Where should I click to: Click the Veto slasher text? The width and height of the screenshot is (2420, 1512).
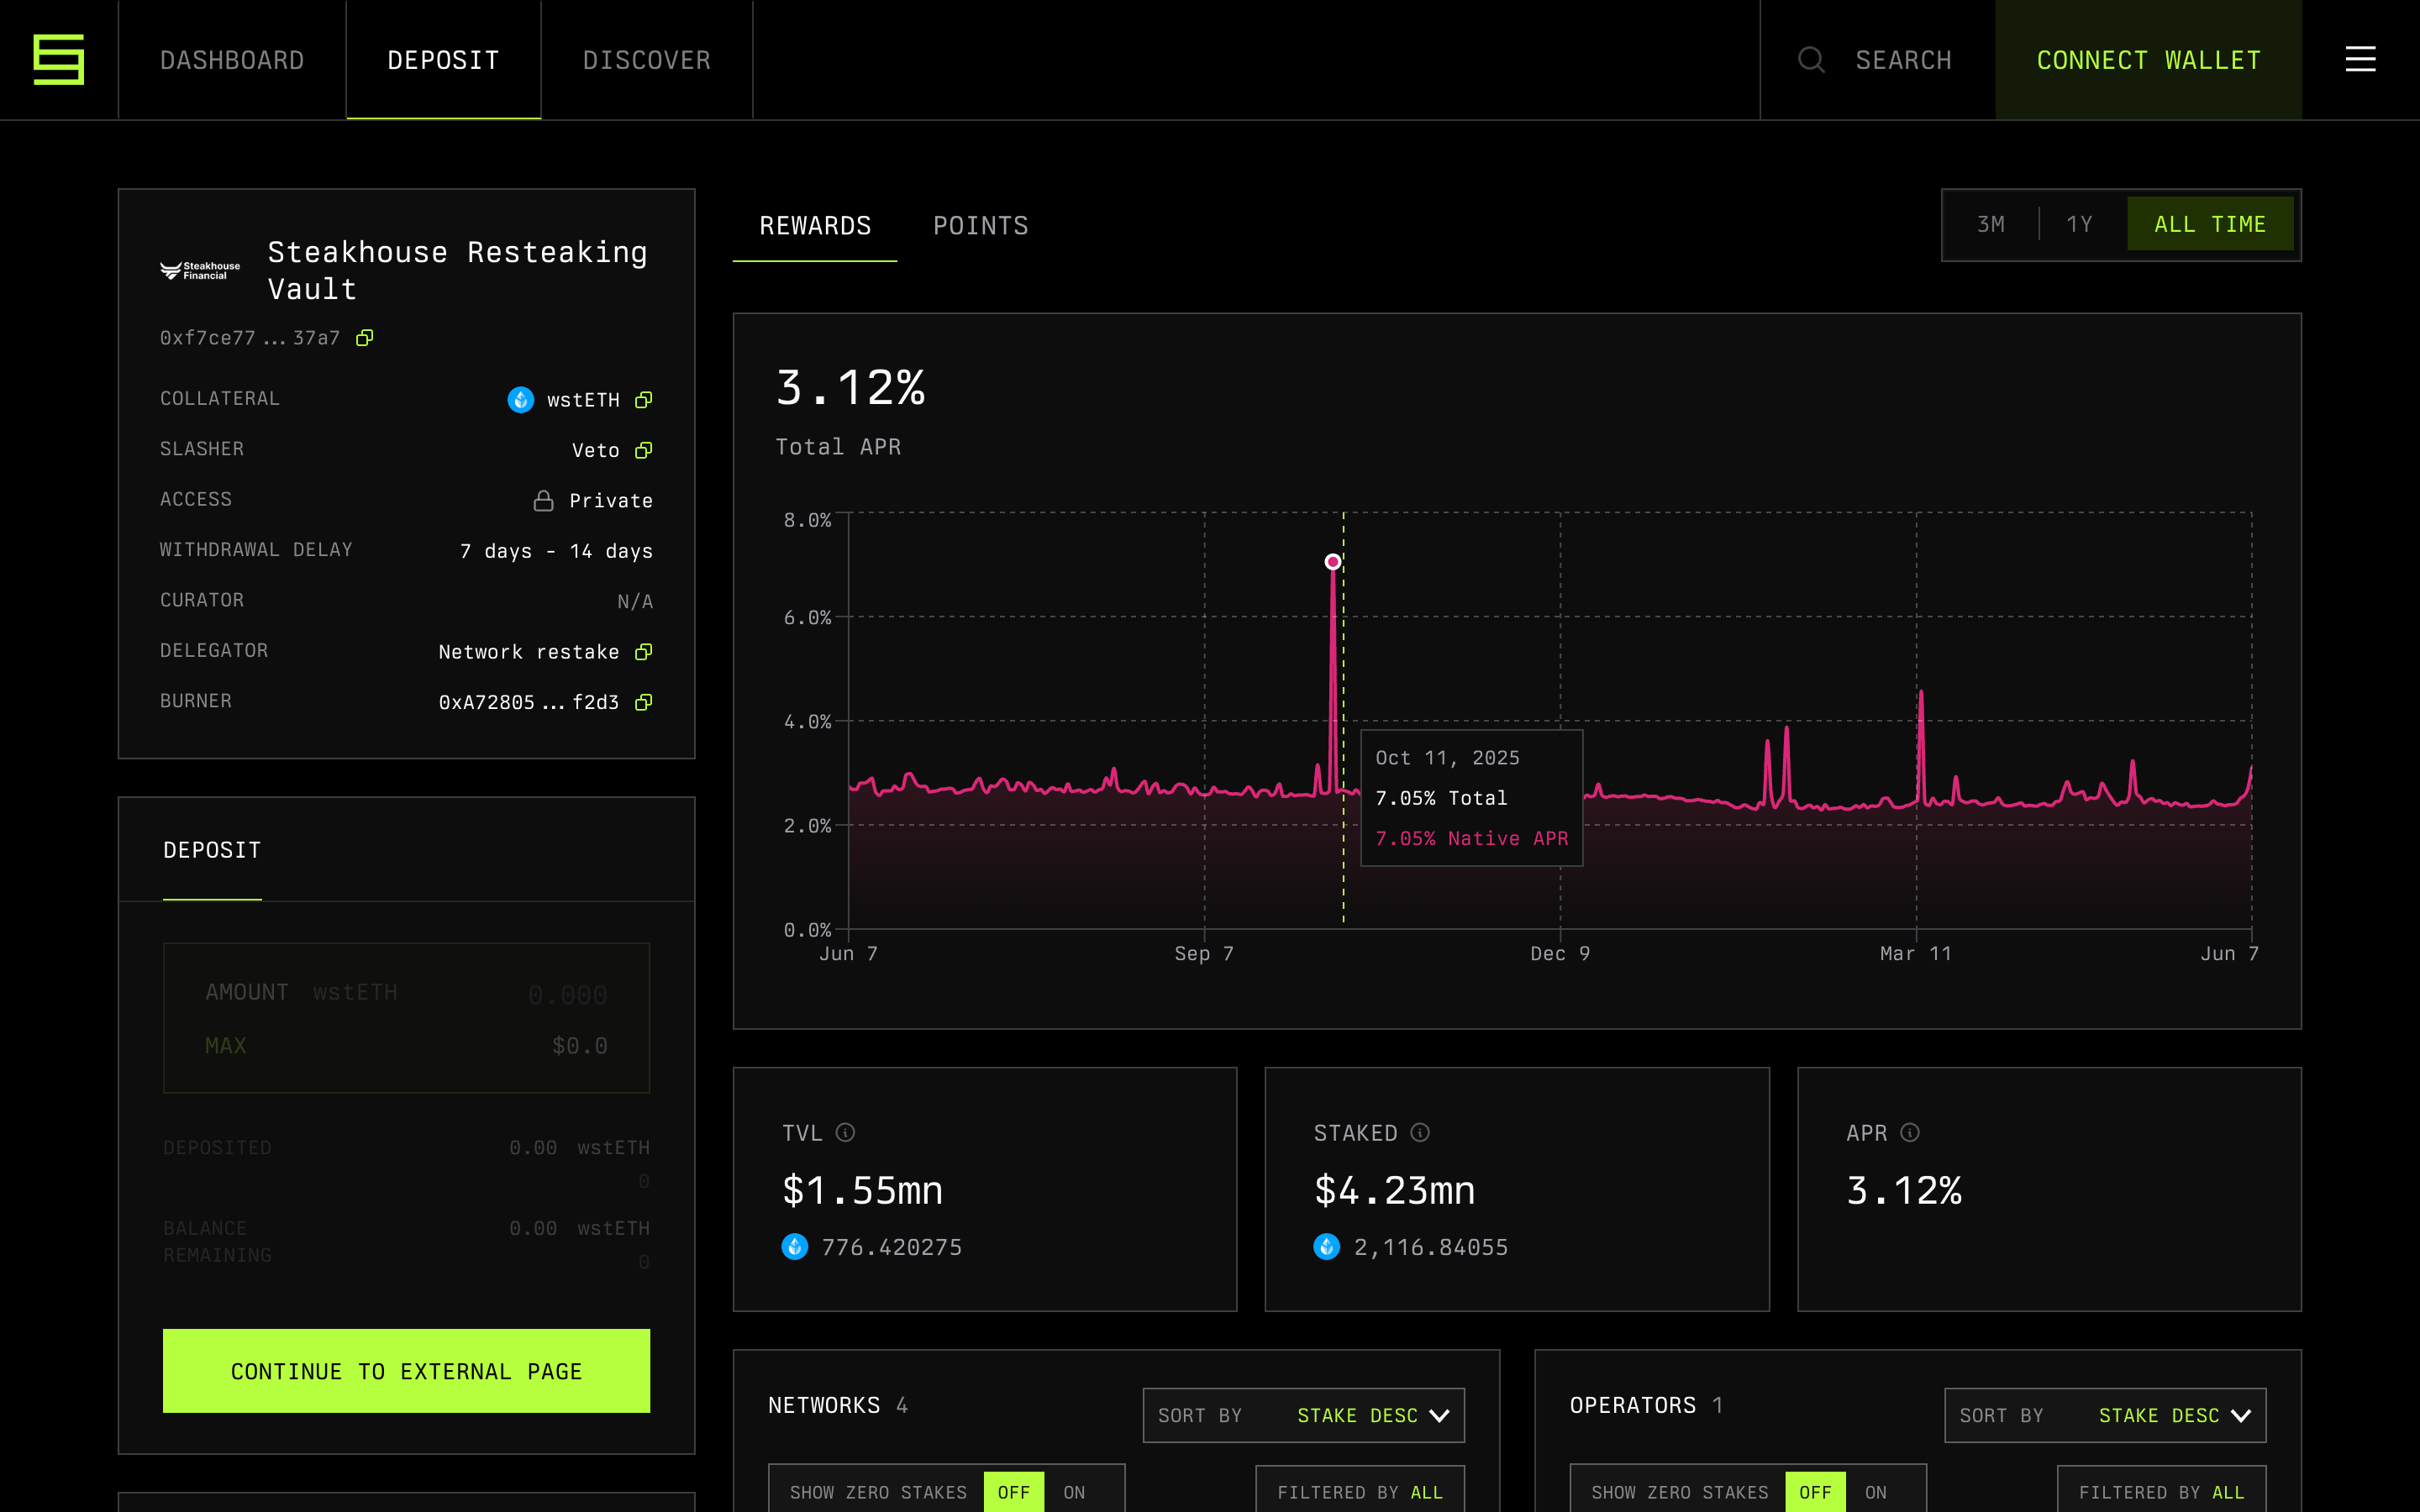596,450
